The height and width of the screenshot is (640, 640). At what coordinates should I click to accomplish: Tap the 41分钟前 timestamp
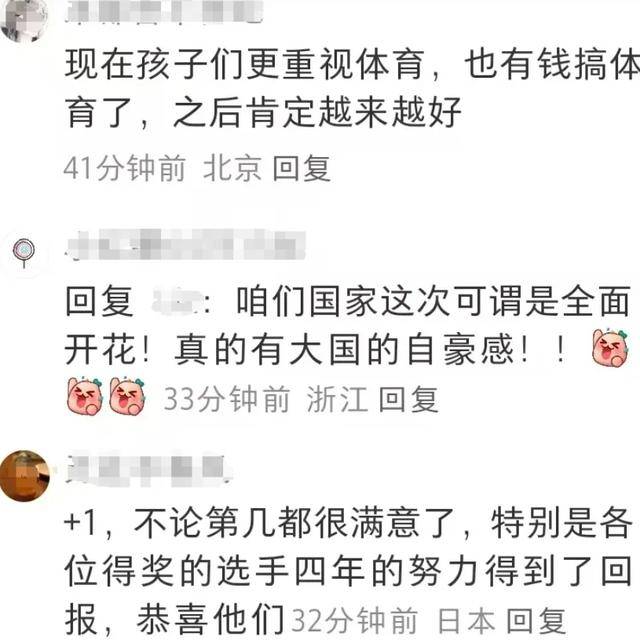(125, 168)
